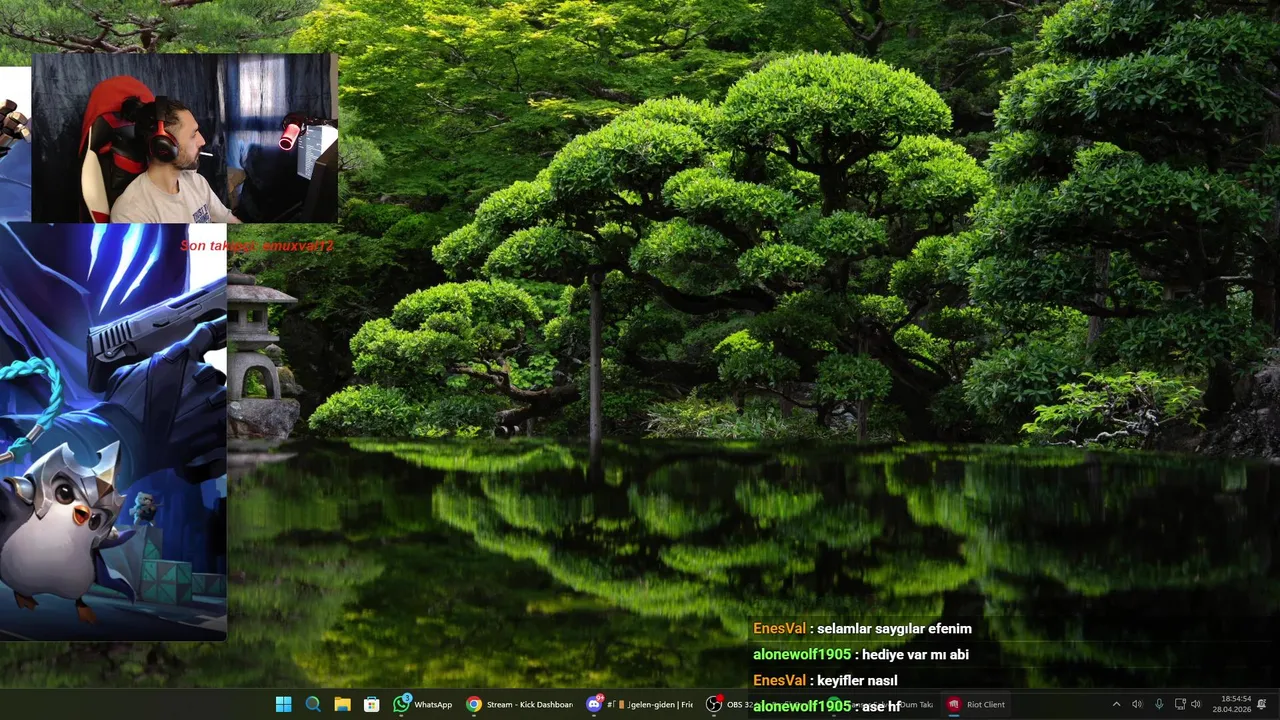Open network and display tray icon

1179,704
